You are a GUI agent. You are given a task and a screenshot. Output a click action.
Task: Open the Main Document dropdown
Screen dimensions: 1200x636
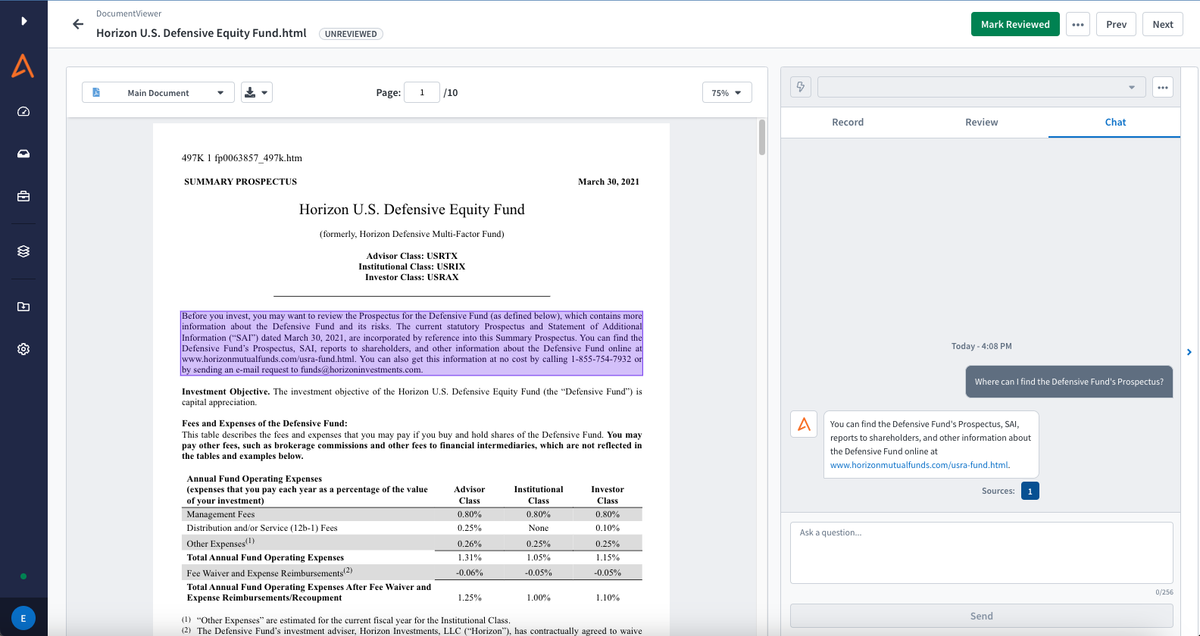158,91
